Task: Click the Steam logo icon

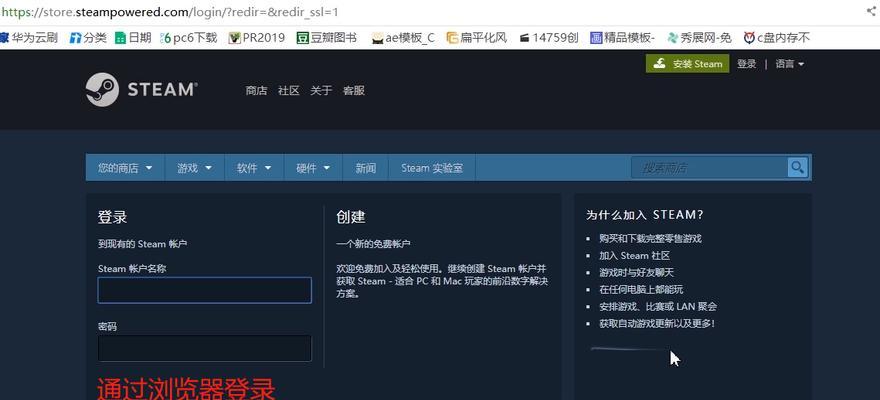Action: (x=102, y=90)
